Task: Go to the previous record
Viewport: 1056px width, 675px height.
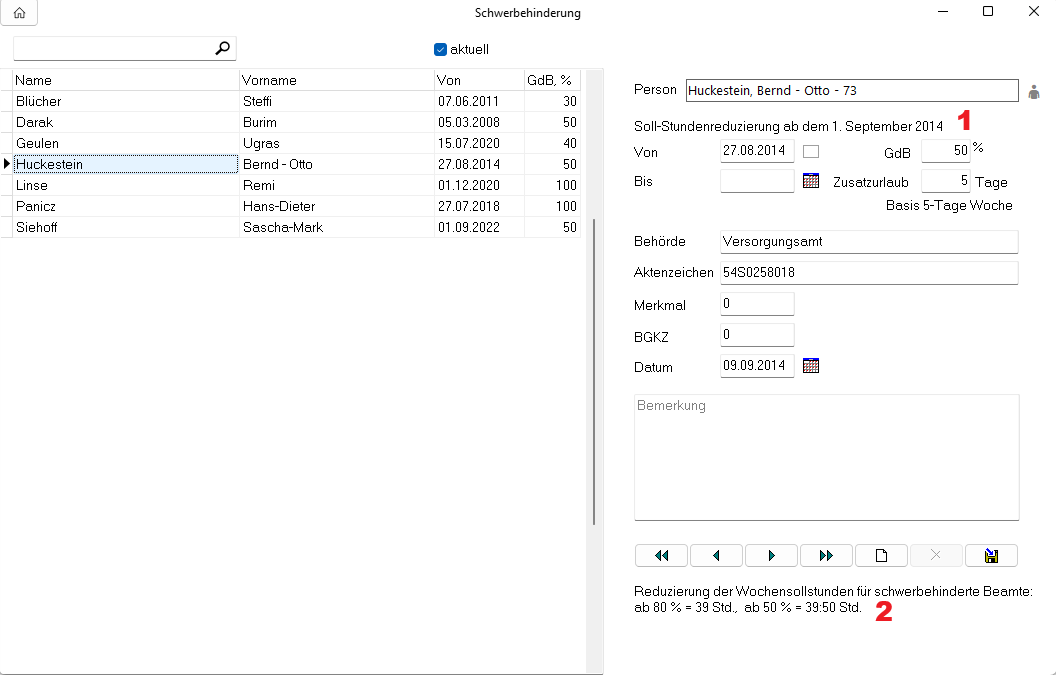Action: tap(717, 556)
